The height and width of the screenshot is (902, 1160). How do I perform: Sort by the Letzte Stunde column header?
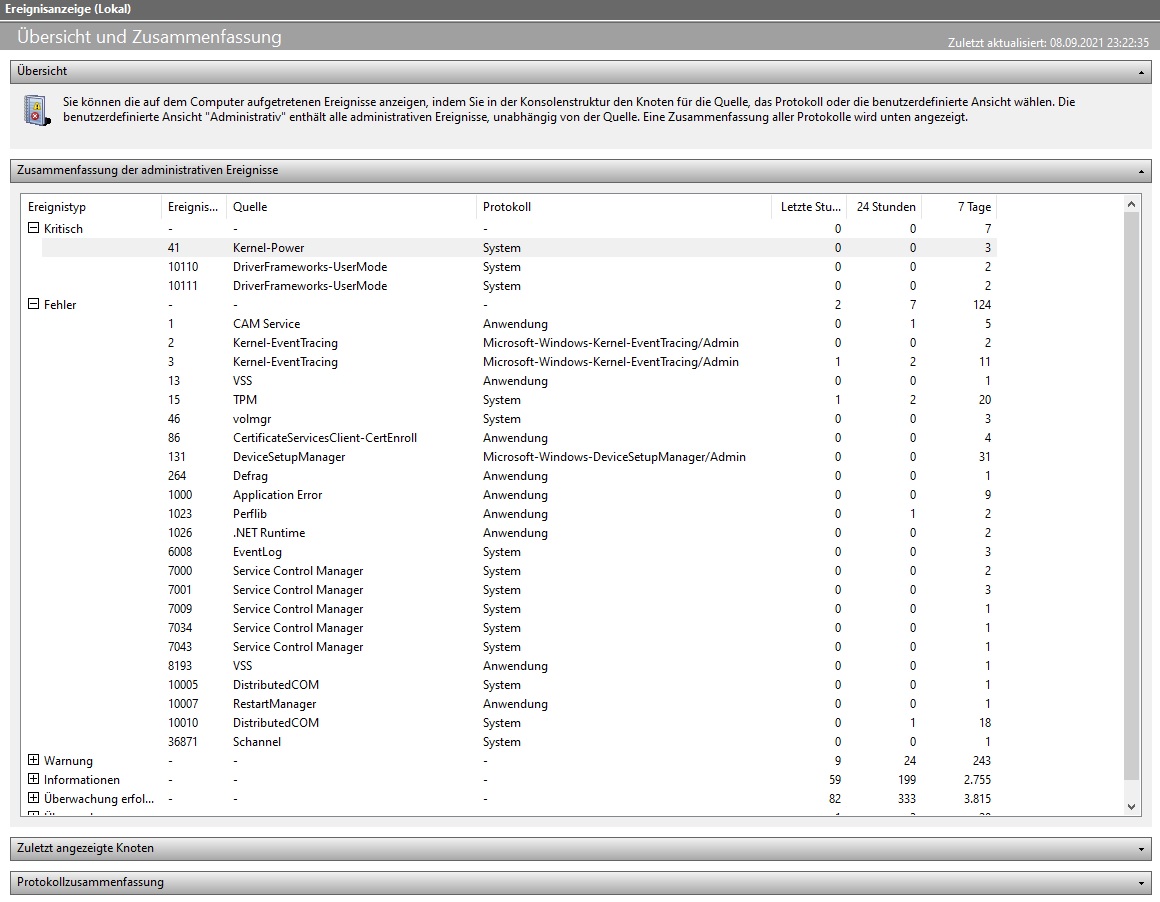(x=809, y=206)
